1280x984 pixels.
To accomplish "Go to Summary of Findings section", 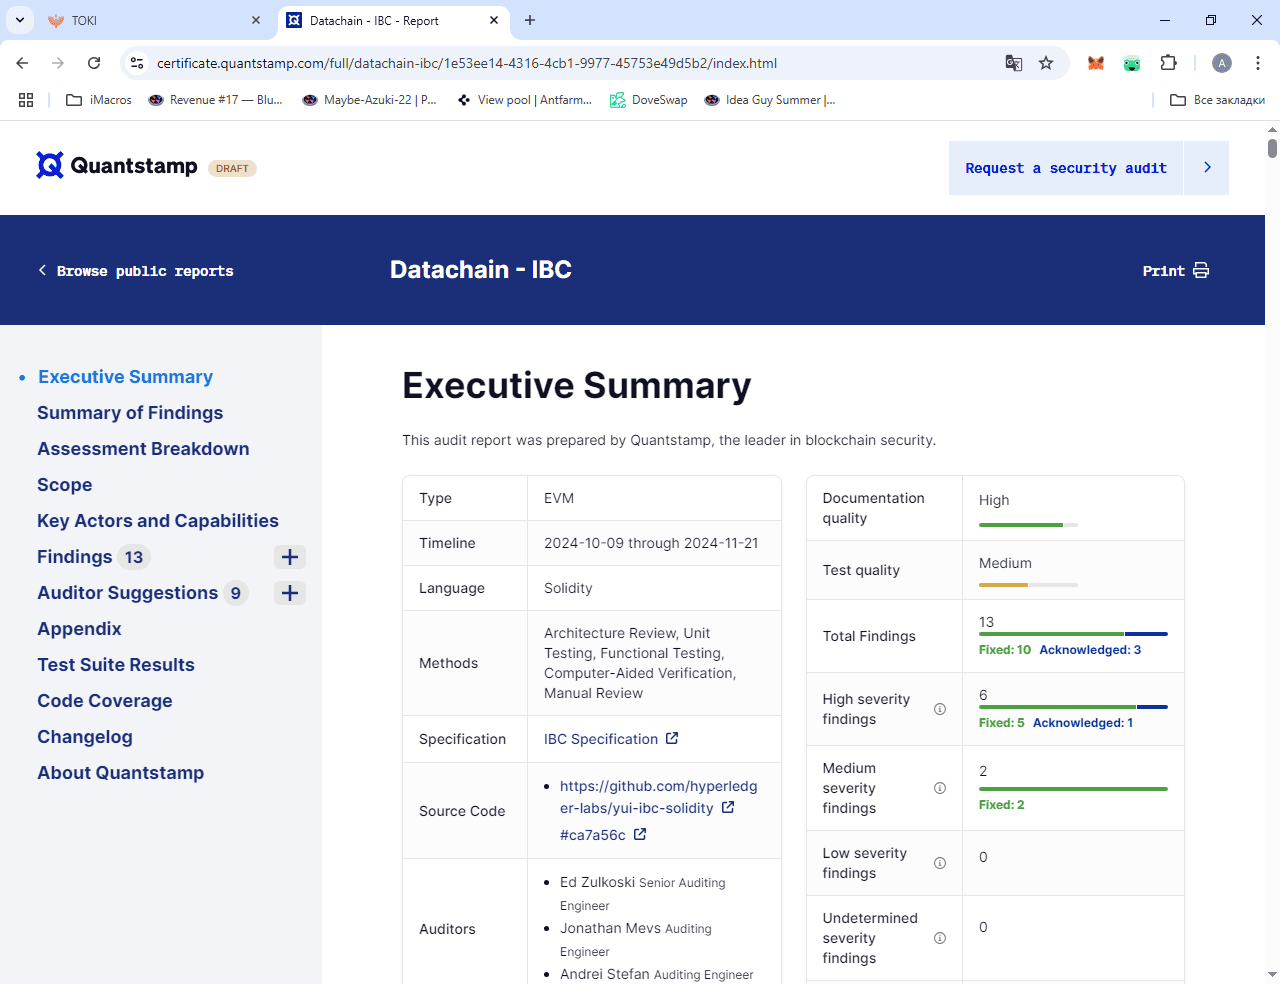I will coord(130,413).
